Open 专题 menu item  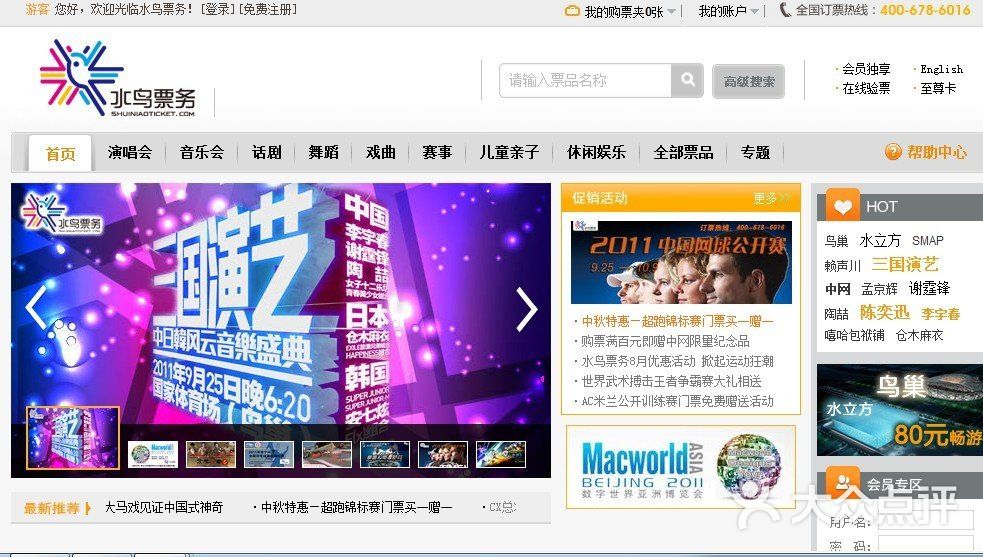click(x=755, y=152)
